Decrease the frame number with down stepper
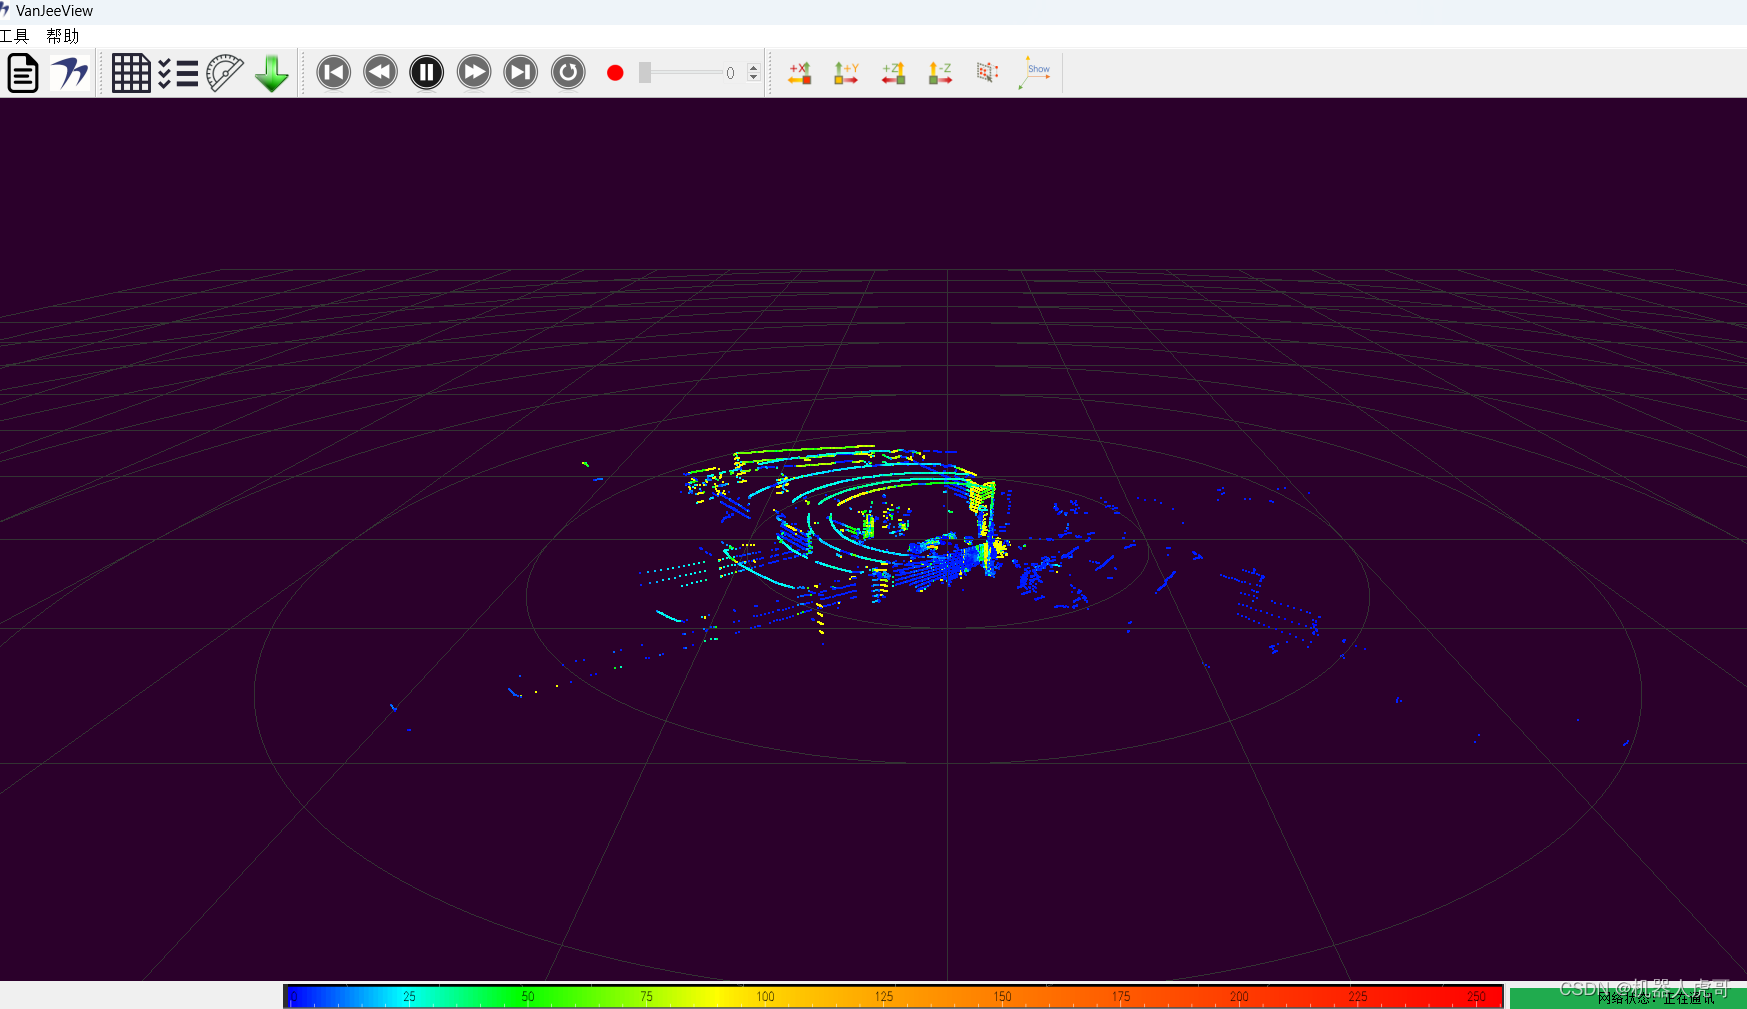Viewport: 1747px width, 1009px height. click(x=754, y=78)
